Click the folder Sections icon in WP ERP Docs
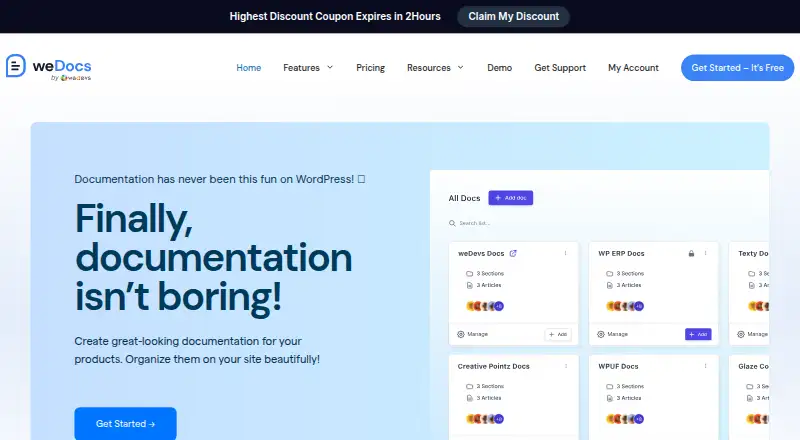The height and width of the screenshot is (440, 800). tap(609, 274)
